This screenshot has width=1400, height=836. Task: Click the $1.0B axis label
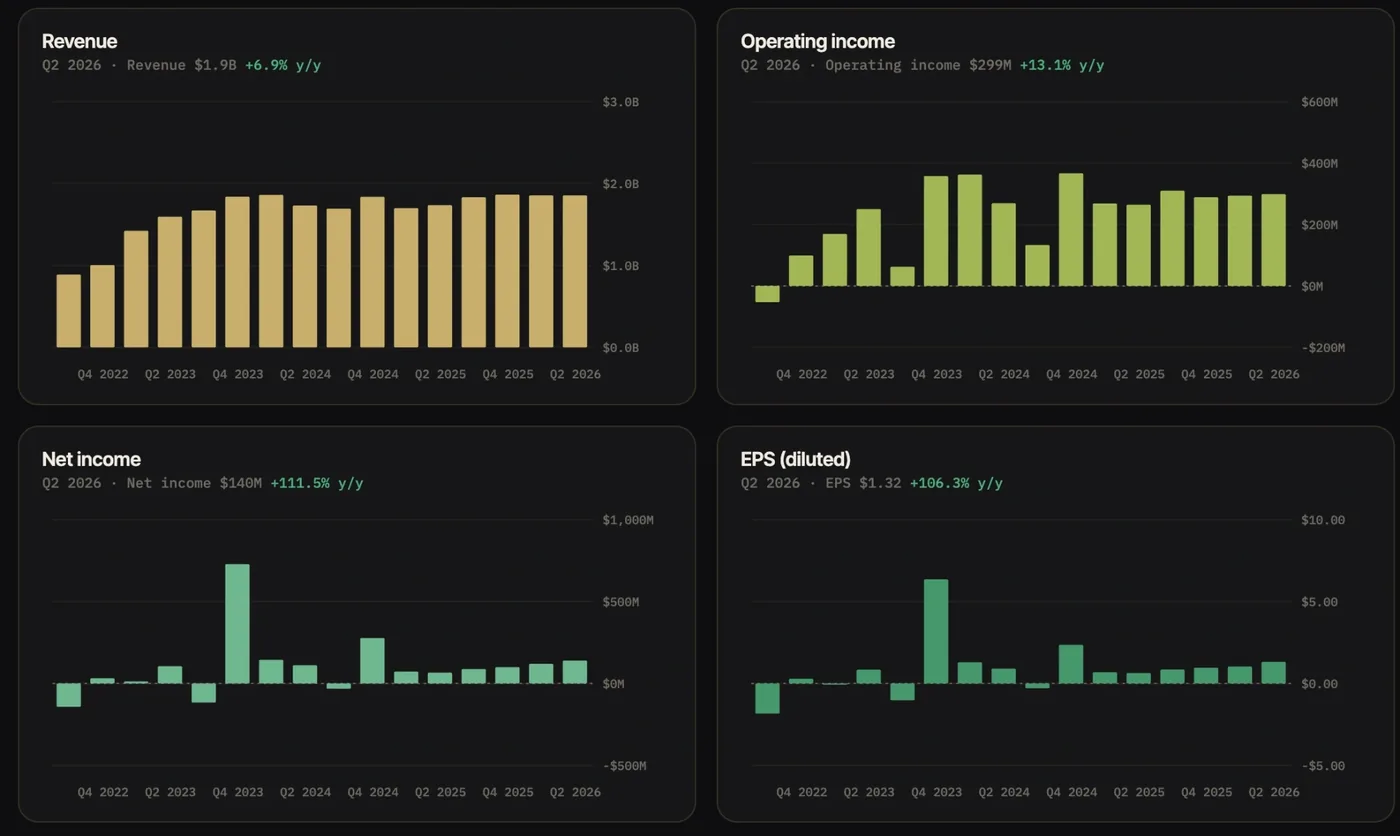coord(620,266)
